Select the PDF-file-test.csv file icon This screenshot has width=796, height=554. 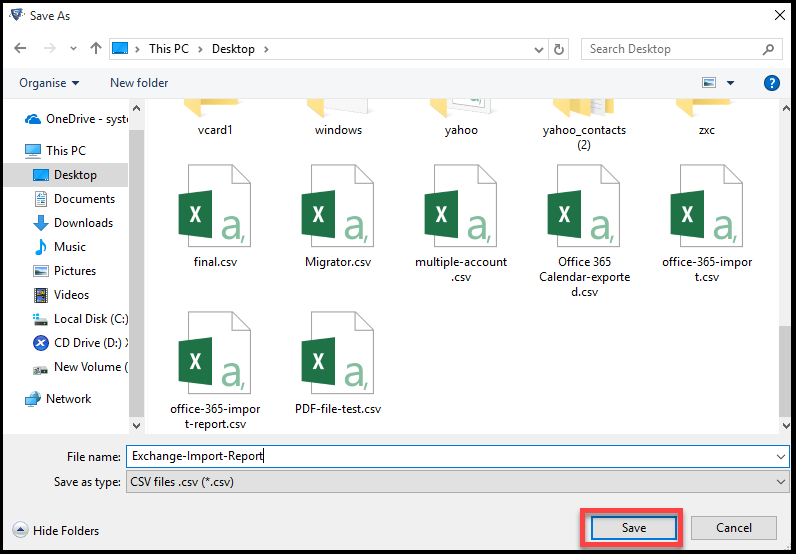[x=338, y=353]
